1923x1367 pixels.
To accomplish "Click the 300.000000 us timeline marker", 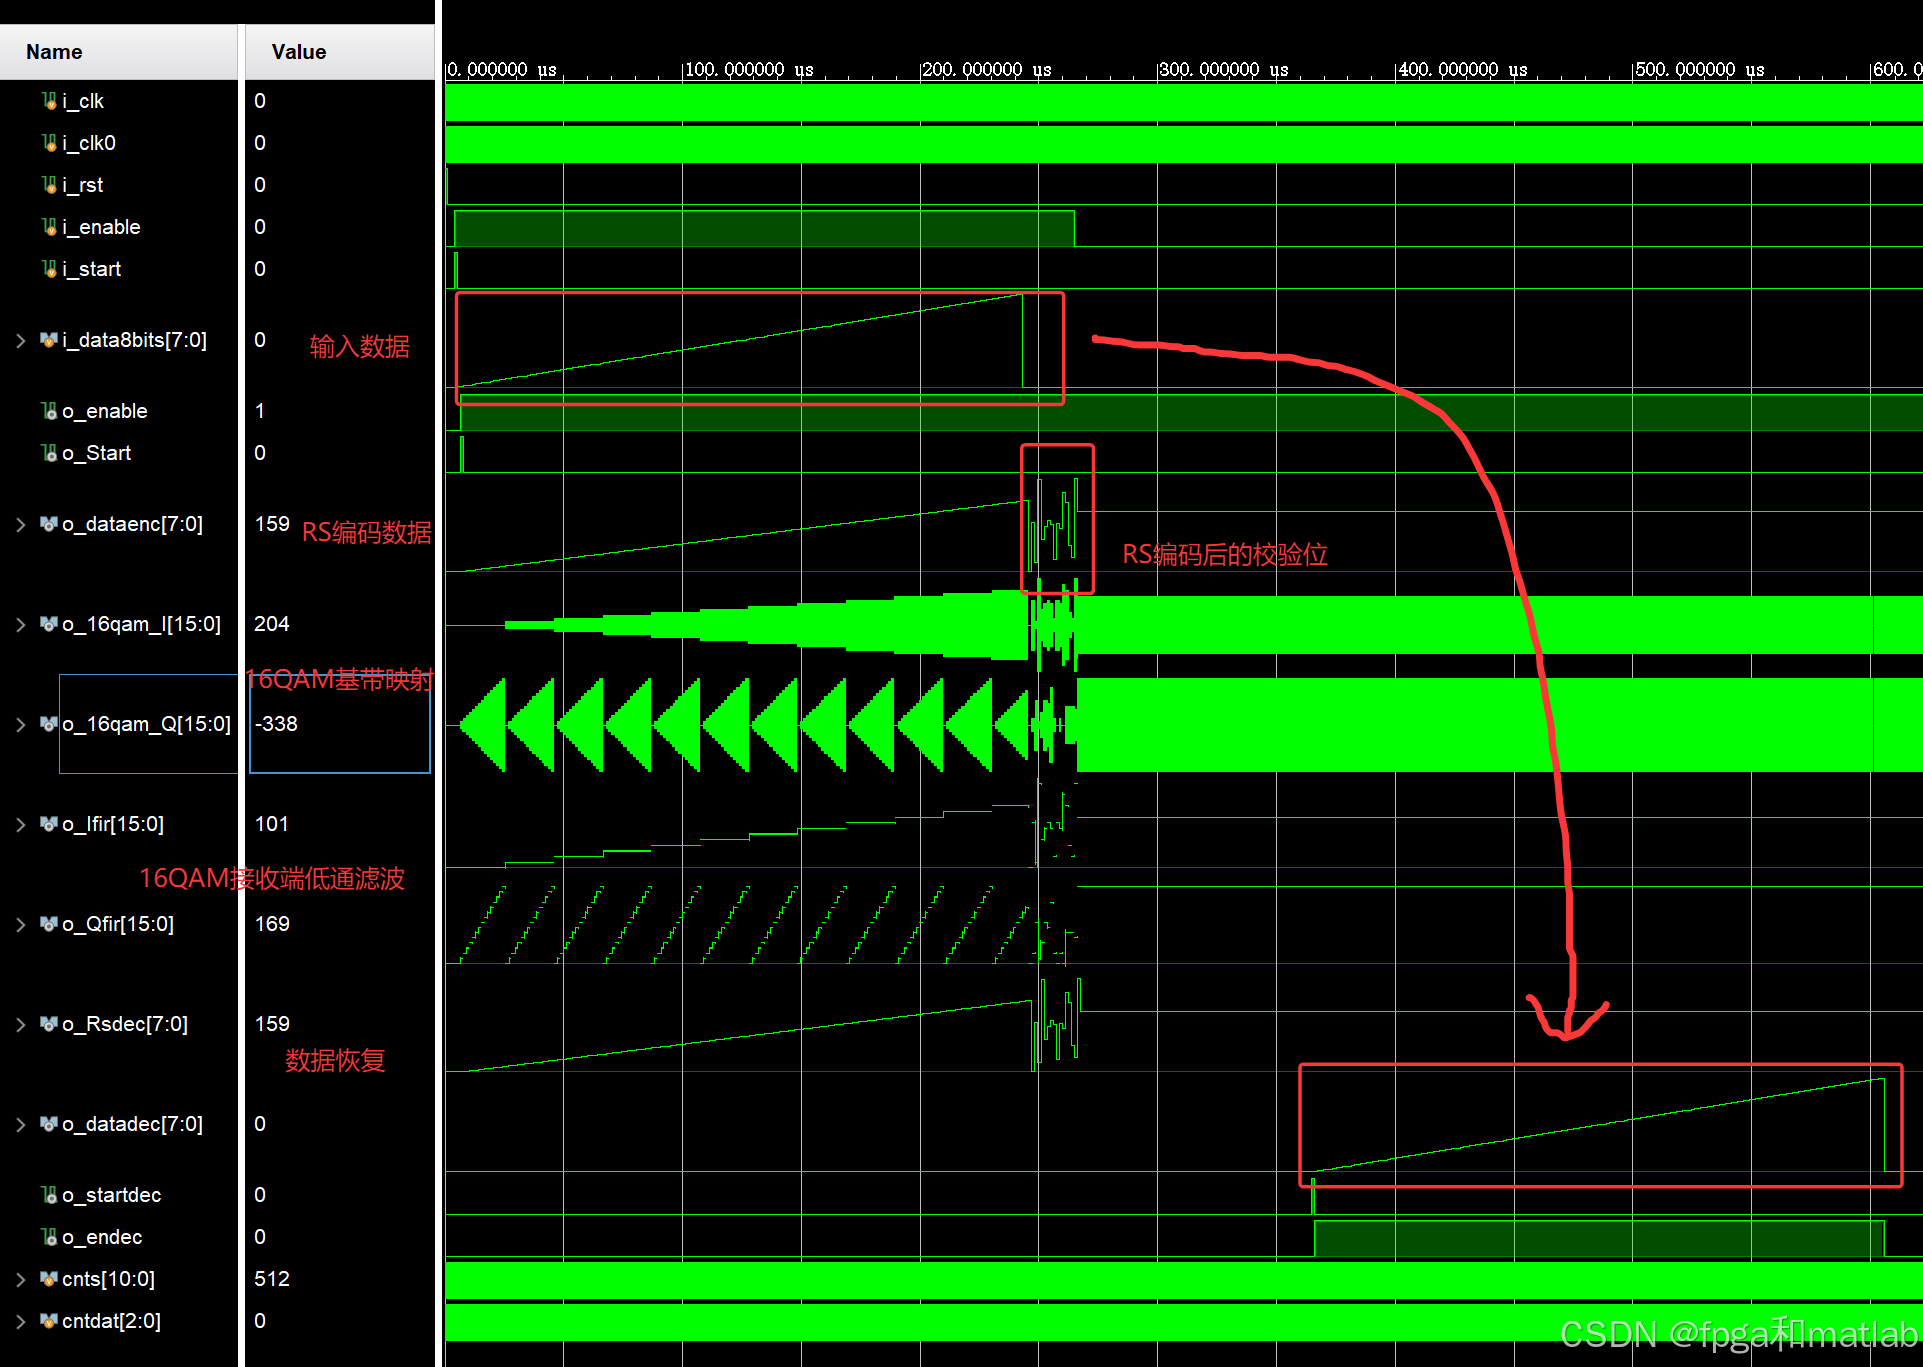I will click(1222, 70).
